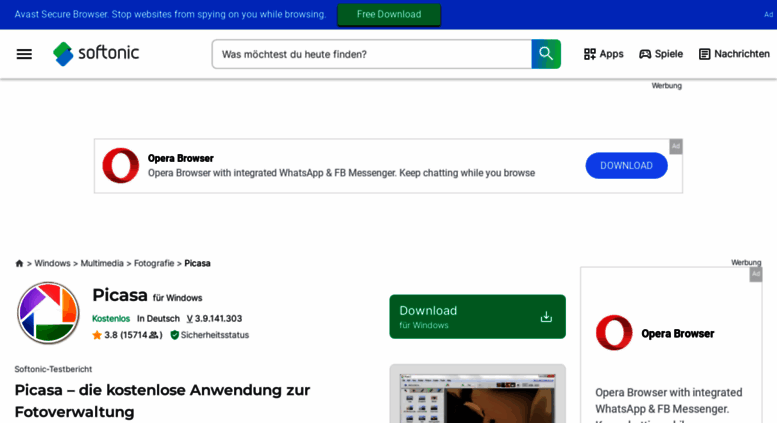Click the Opera logo in the sidebar ad
This screenshot has height=423, width=777.
614,333
